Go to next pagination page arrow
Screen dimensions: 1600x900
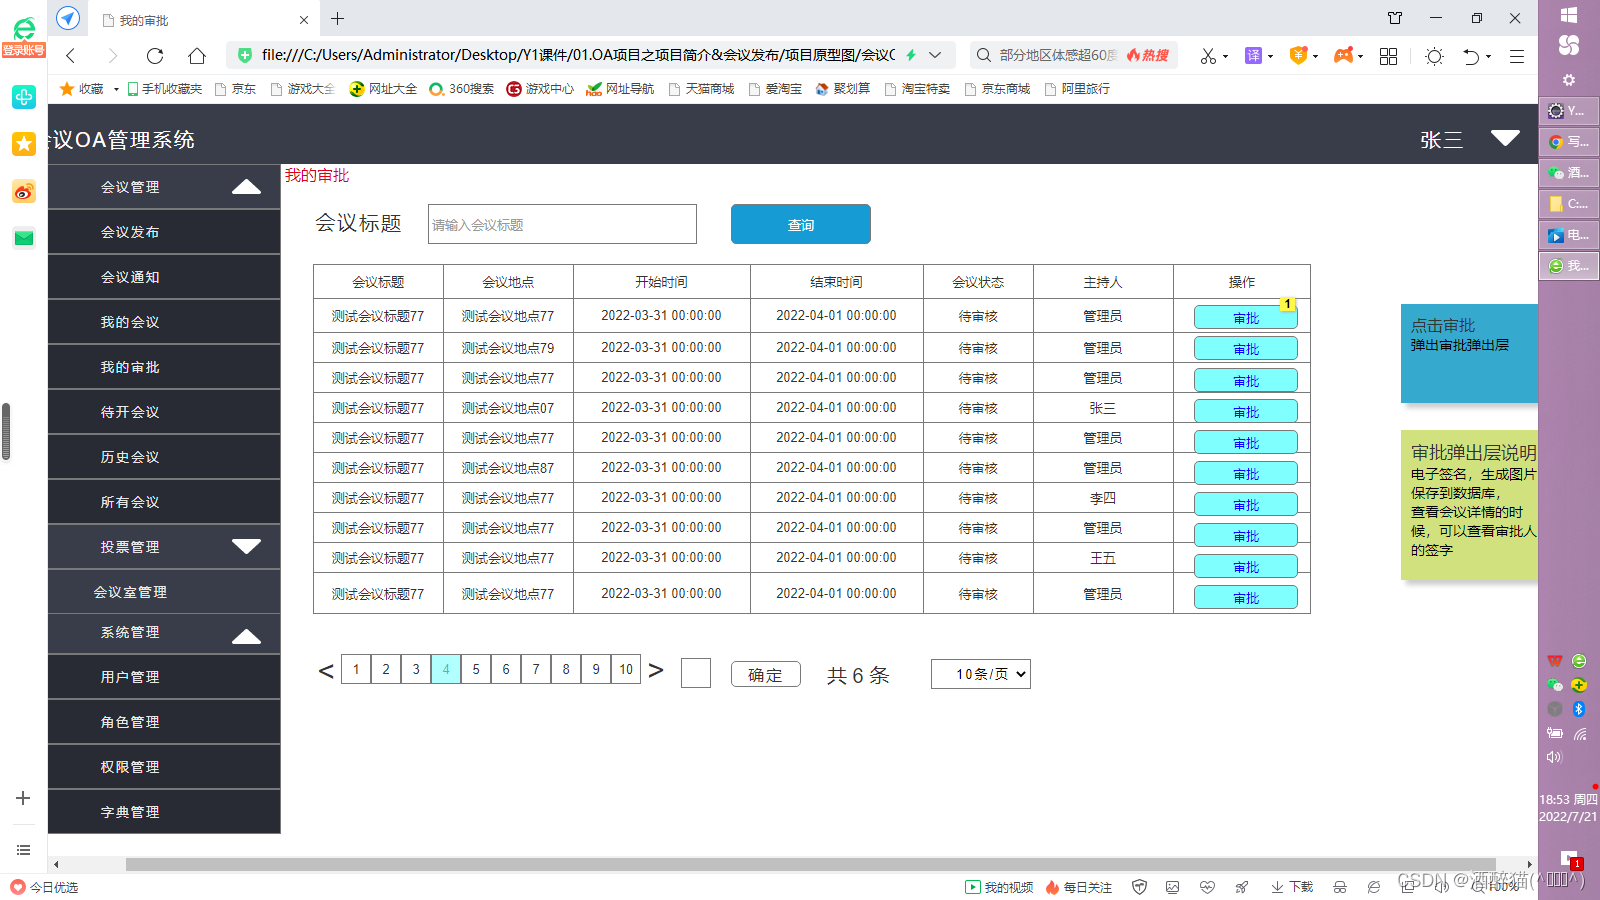click(x=656, y=670)
